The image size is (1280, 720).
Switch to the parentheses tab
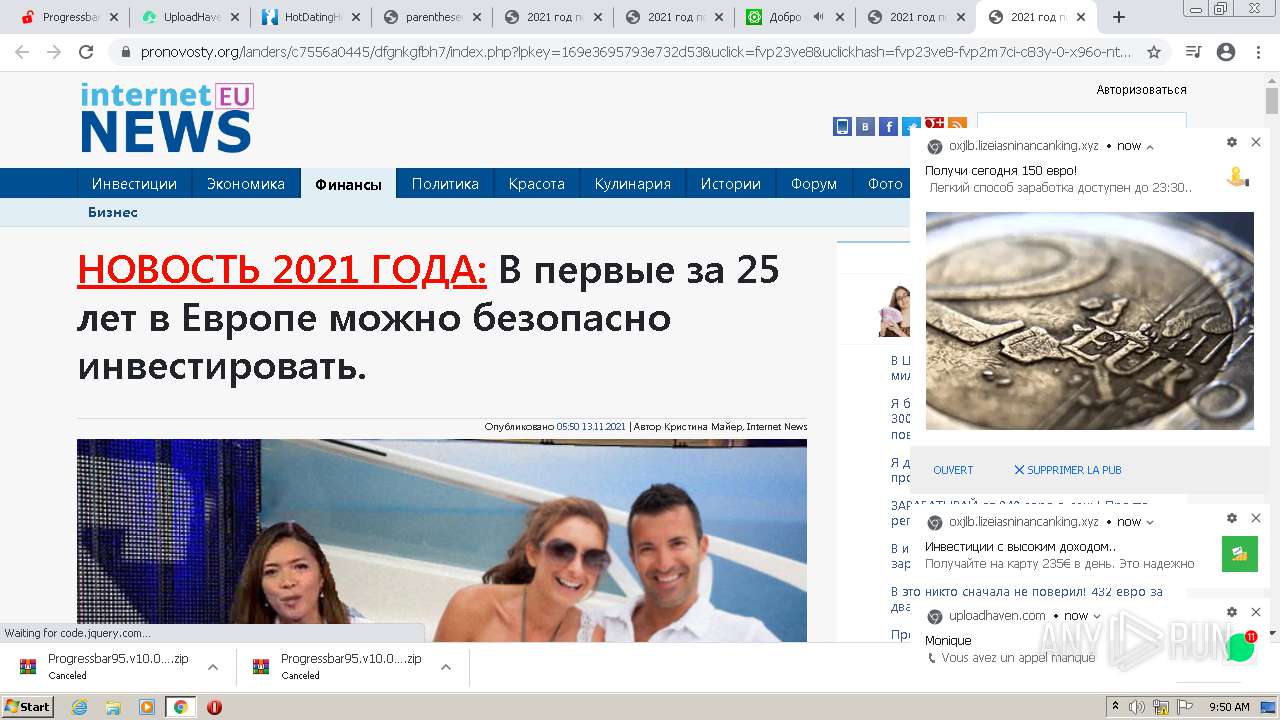pyautogui.click(x=432, y=17)
